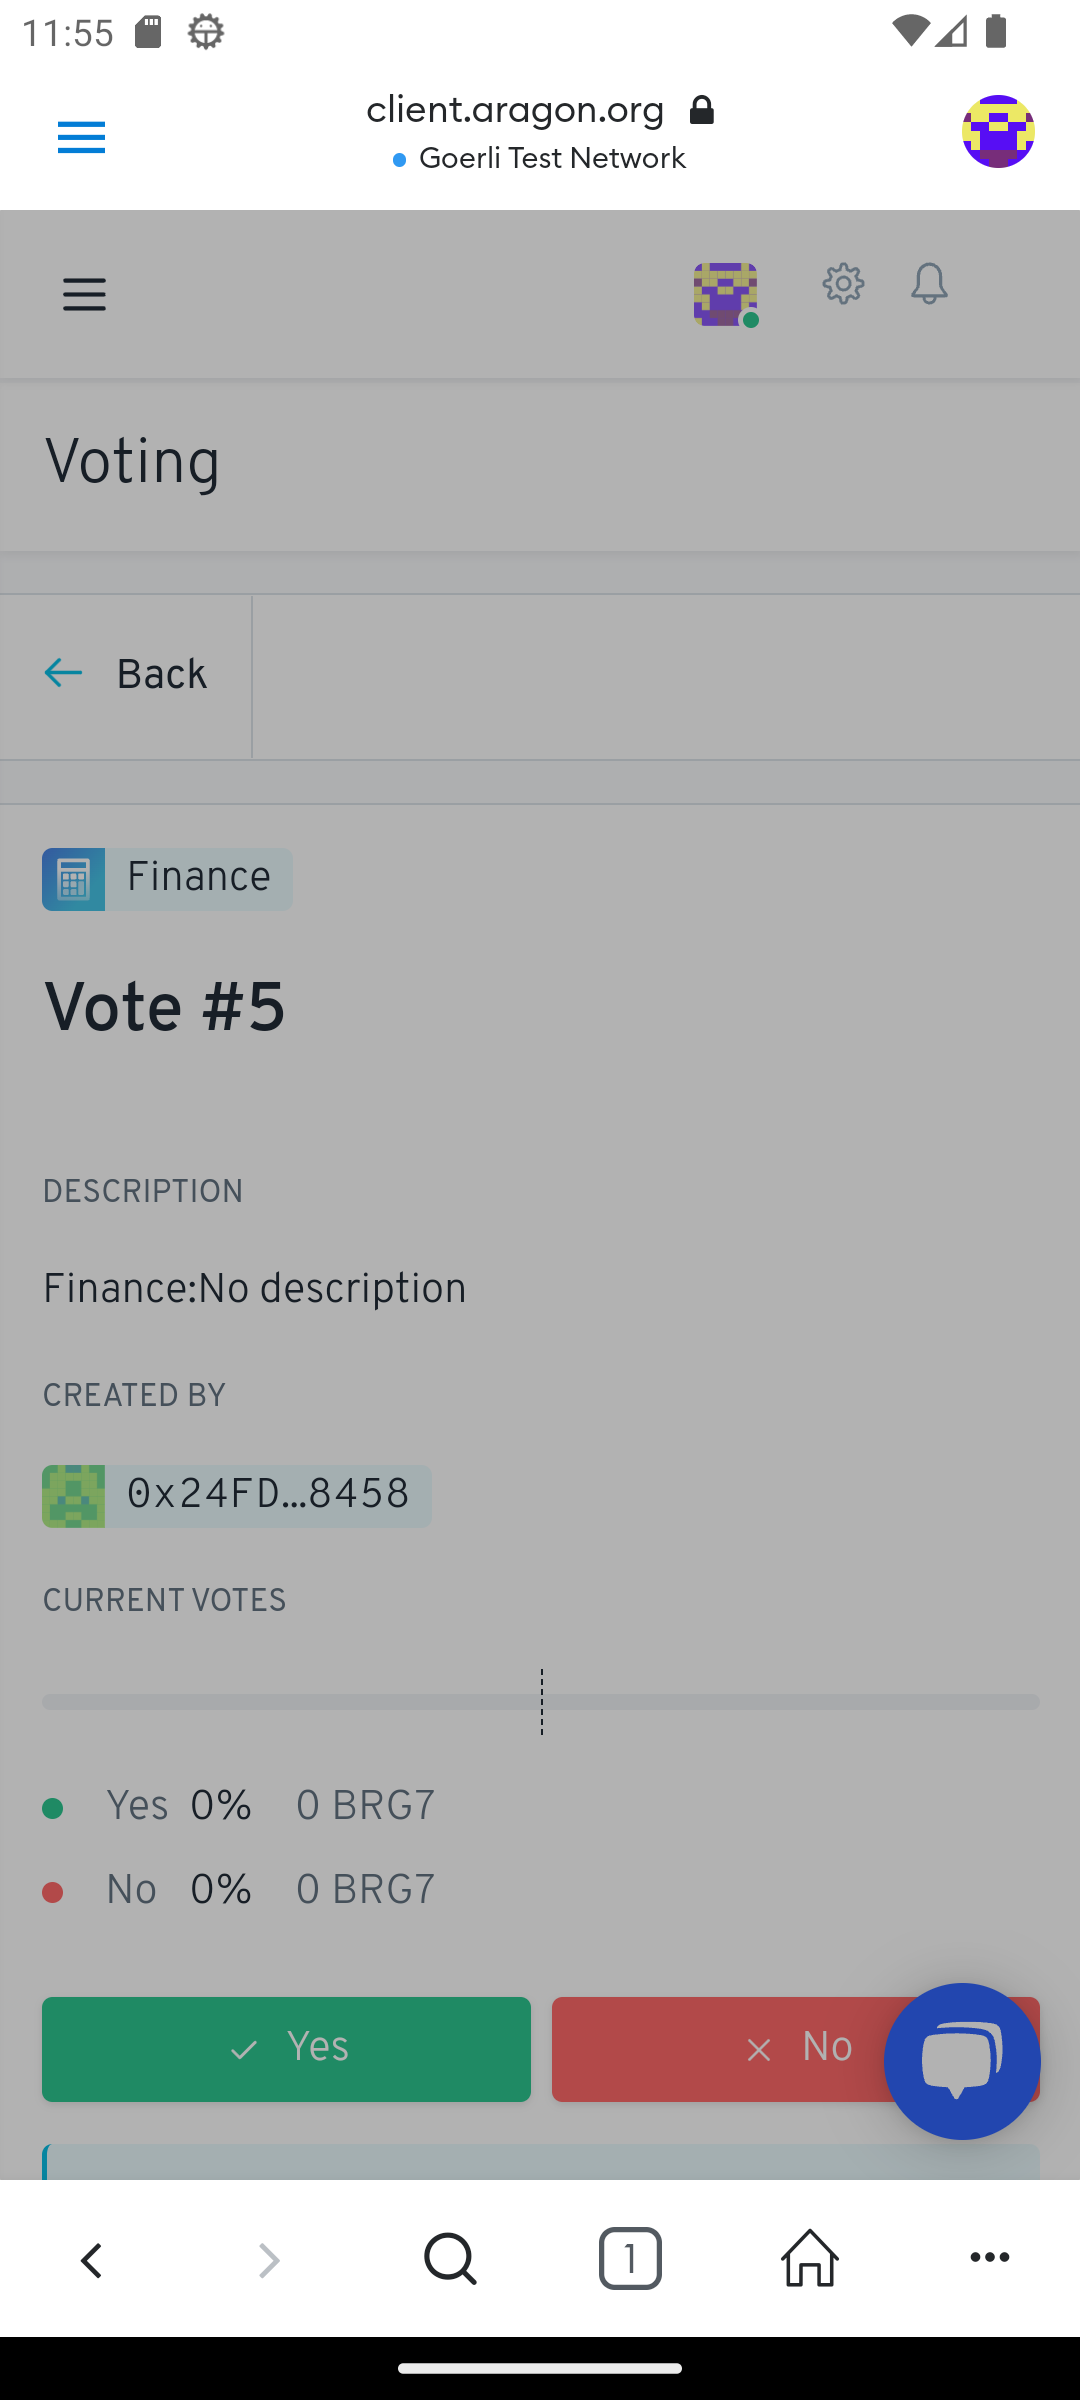
Task: Open the Finance app badge
Action: click(167, 879)
